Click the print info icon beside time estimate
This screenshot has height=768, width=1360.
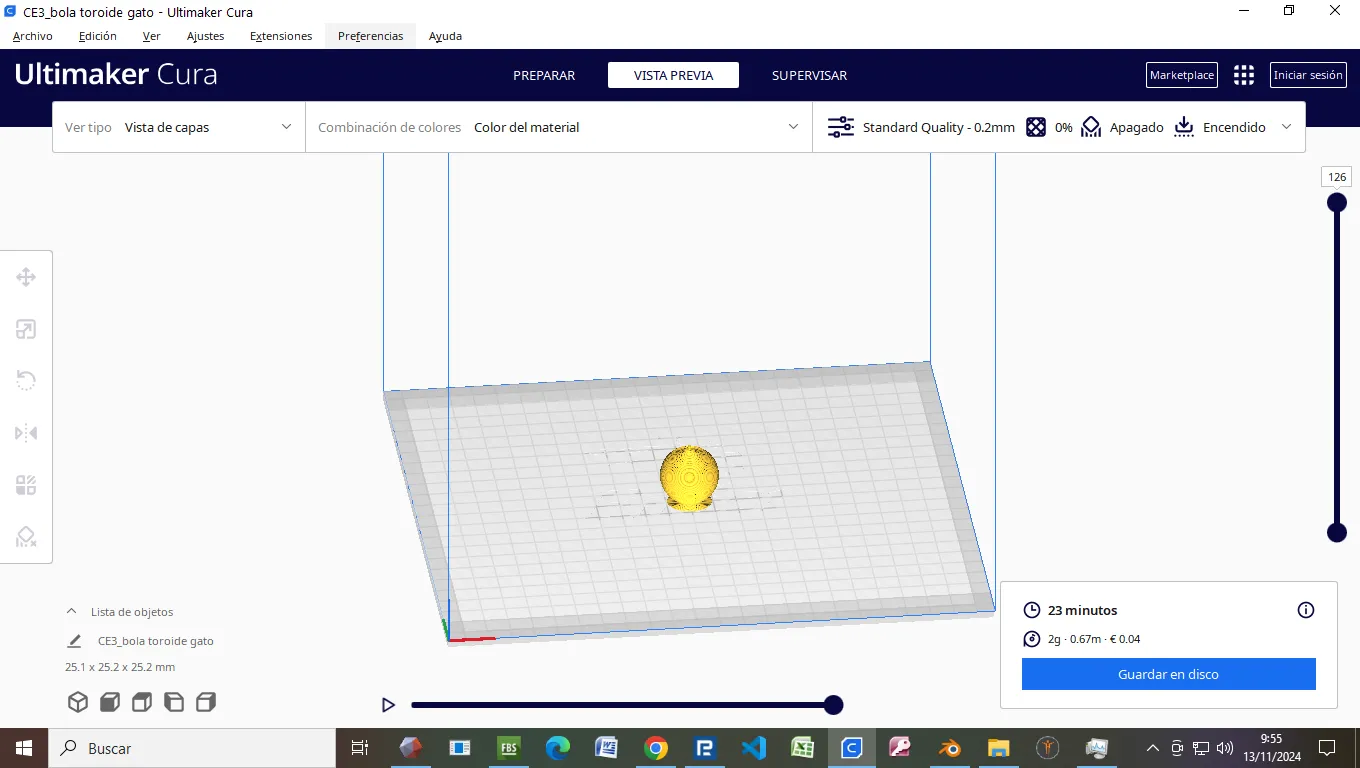(1305, 610)
